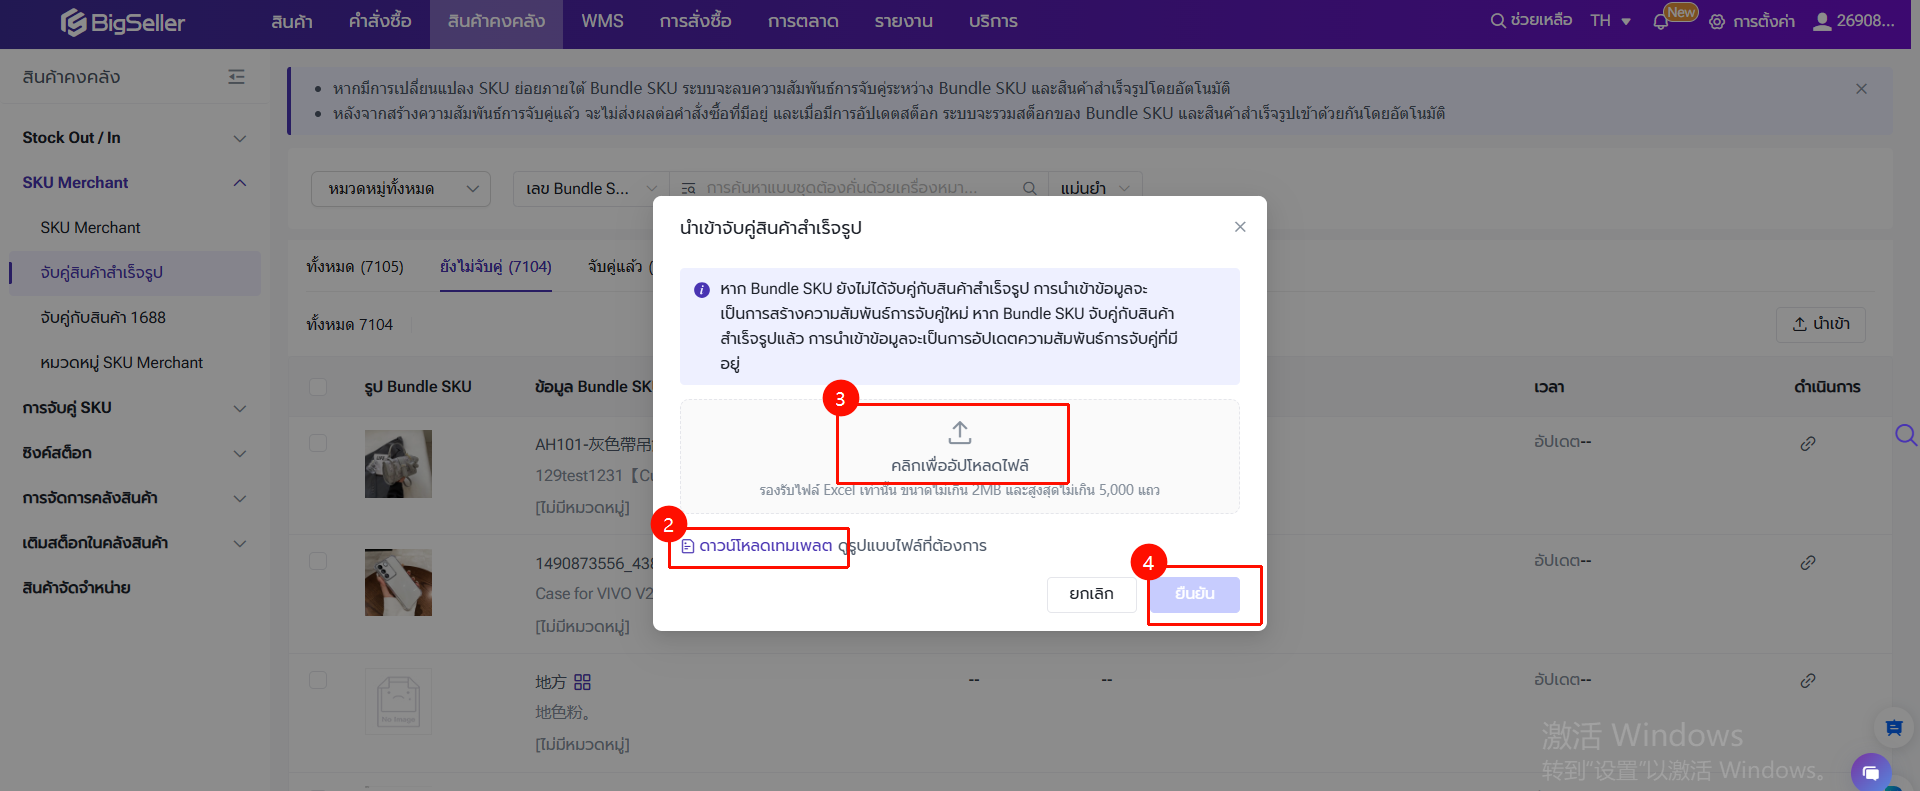Viewport: 1920px width, 791px height.
Task: Click bundle grid icon beside 地方
Action: pos(583,682)
